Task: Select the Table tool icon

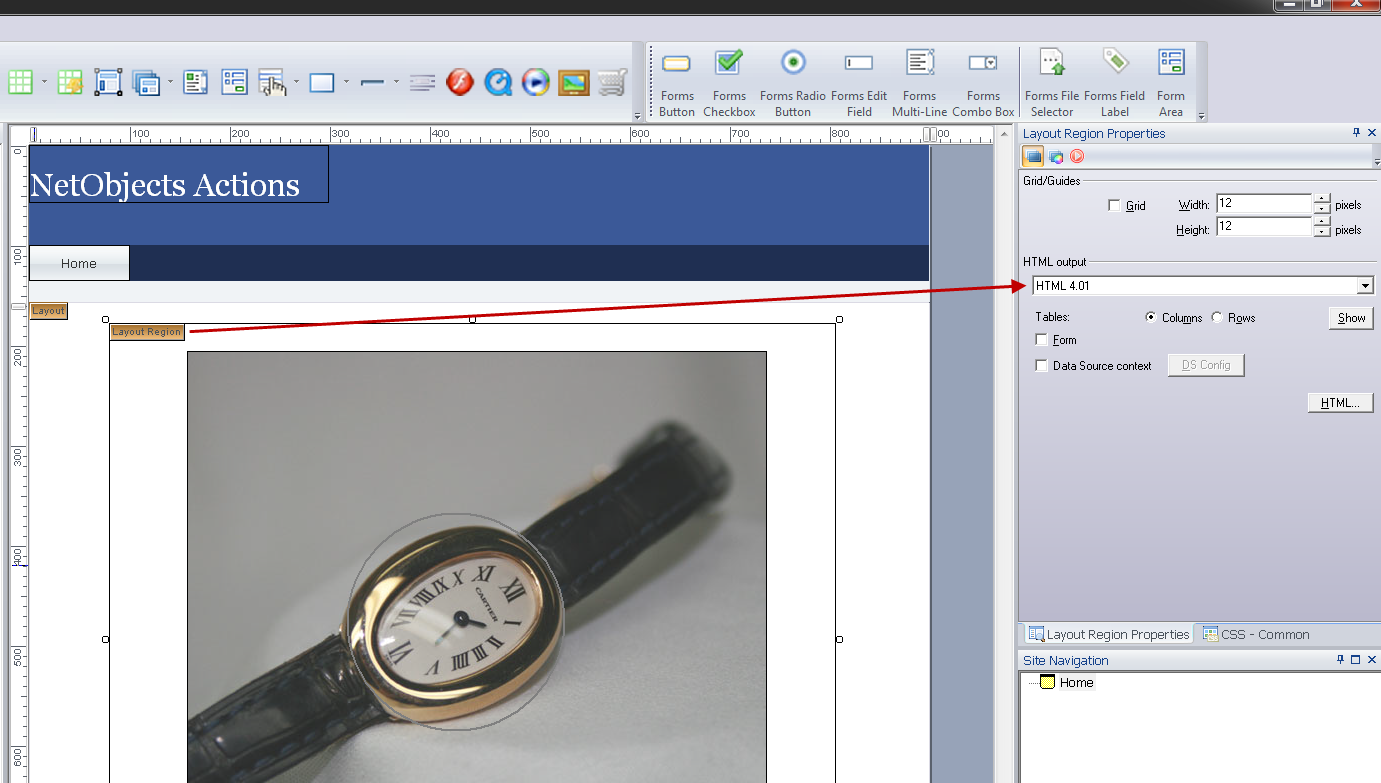Action: (x=20, y=82)
